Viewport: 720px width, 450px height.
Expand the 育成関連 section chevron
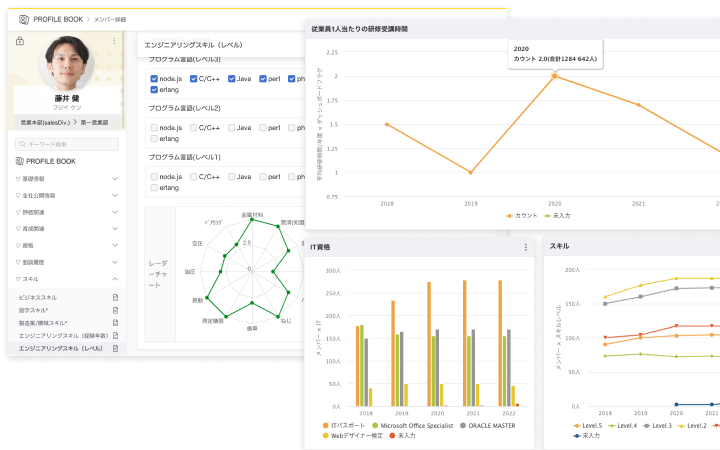[115, 229]
